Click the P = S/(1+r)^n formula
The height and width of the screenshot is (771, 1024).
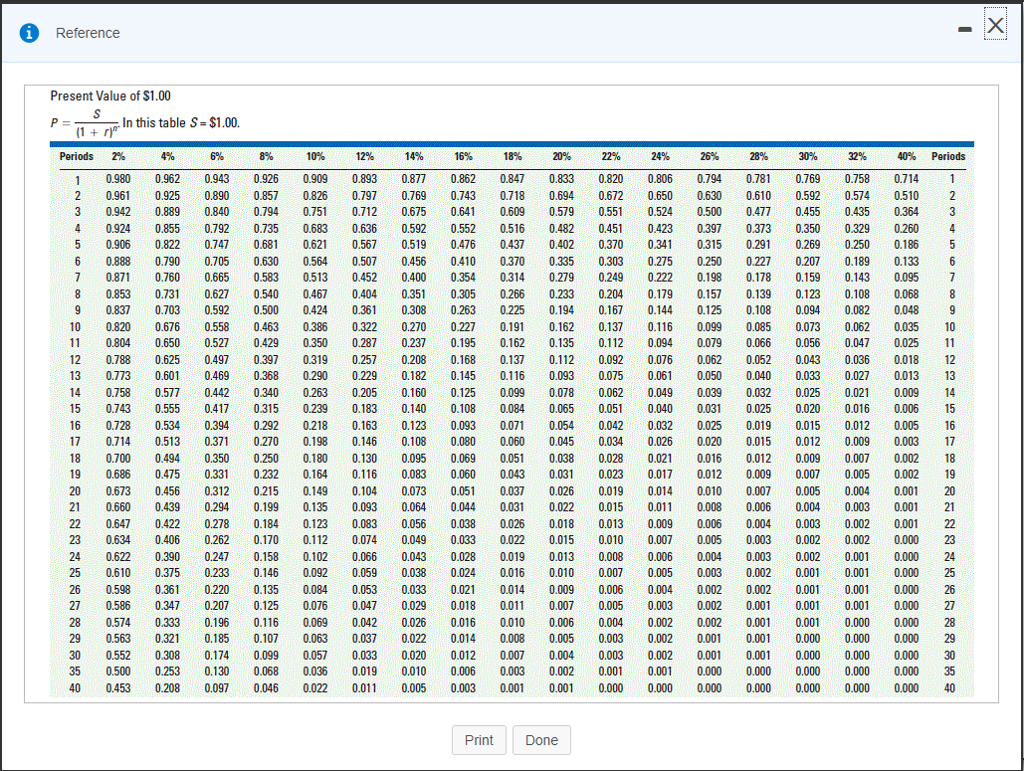click(x=85, y=123)
